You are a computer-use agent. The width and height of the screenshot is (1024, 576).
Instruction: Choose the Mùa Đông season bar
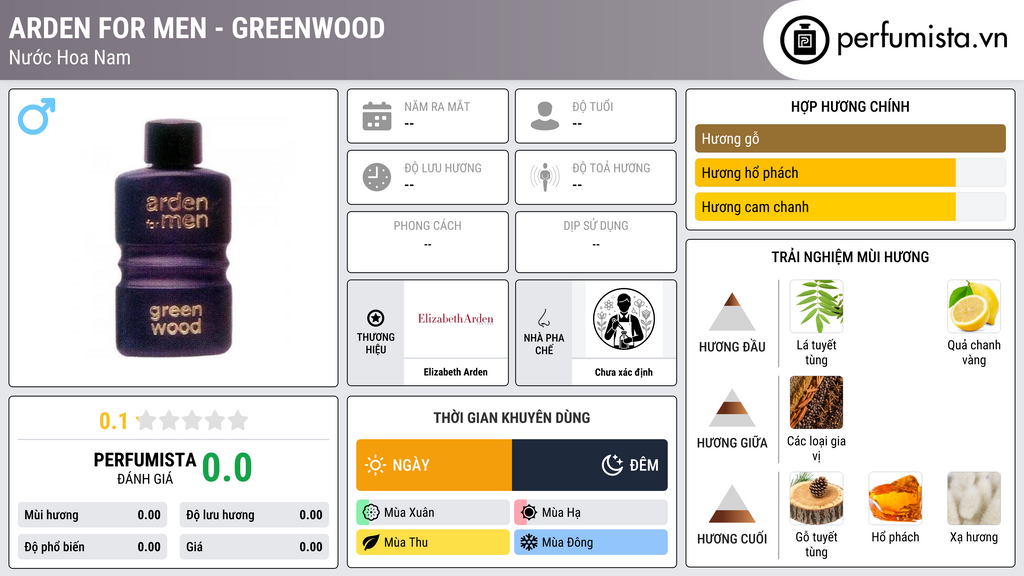click(591, 542)
